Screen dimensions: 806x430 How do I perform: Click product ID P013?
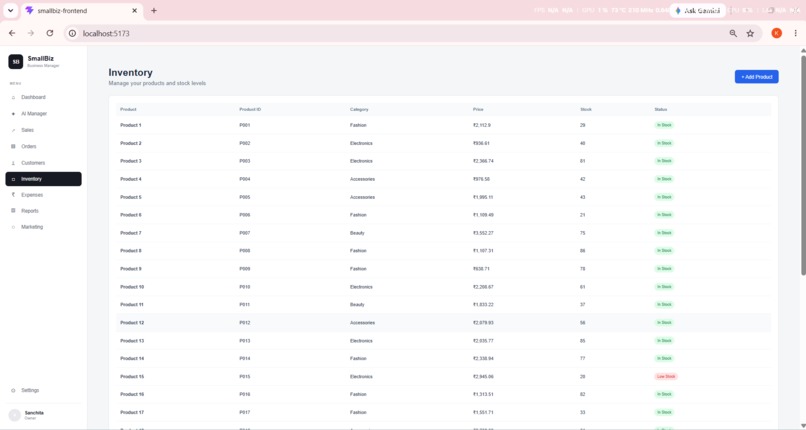pyautogui.click(x=245, y=341)
